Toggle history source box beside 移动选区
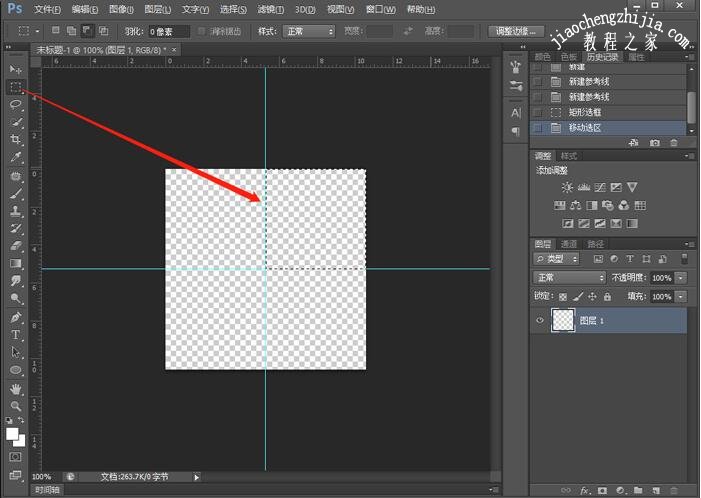Image resolution: width=701 pixels, height=498 pixels. [539, 128]
